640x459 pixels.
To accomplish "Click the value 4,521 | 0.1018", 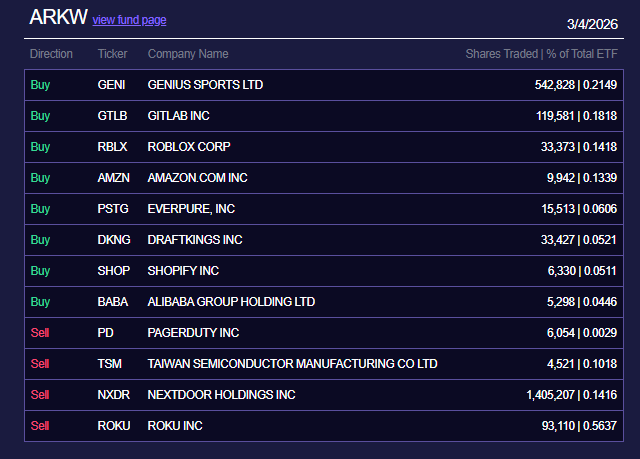I will coord(582,364).
